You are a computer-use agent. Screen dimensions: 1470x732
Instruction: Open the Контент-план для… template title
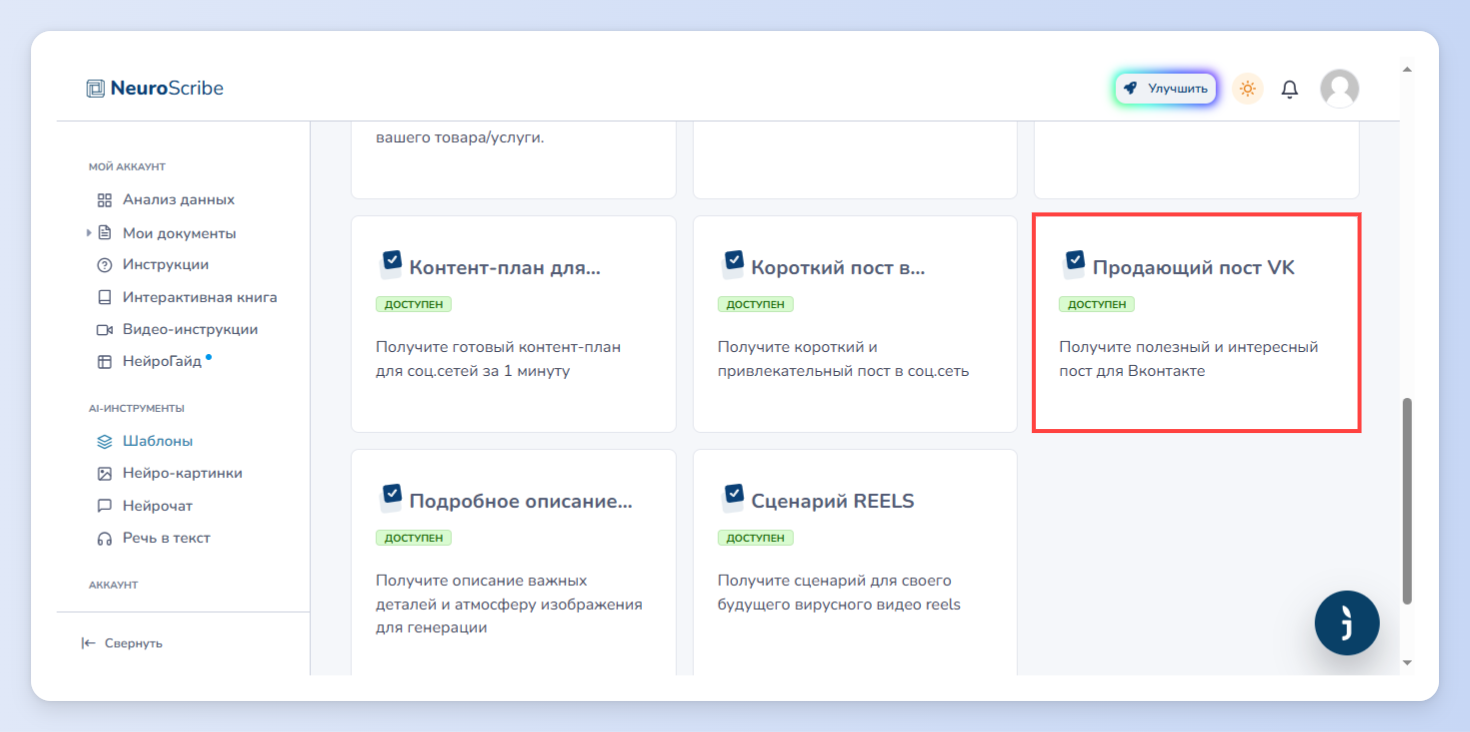[505, 268]
